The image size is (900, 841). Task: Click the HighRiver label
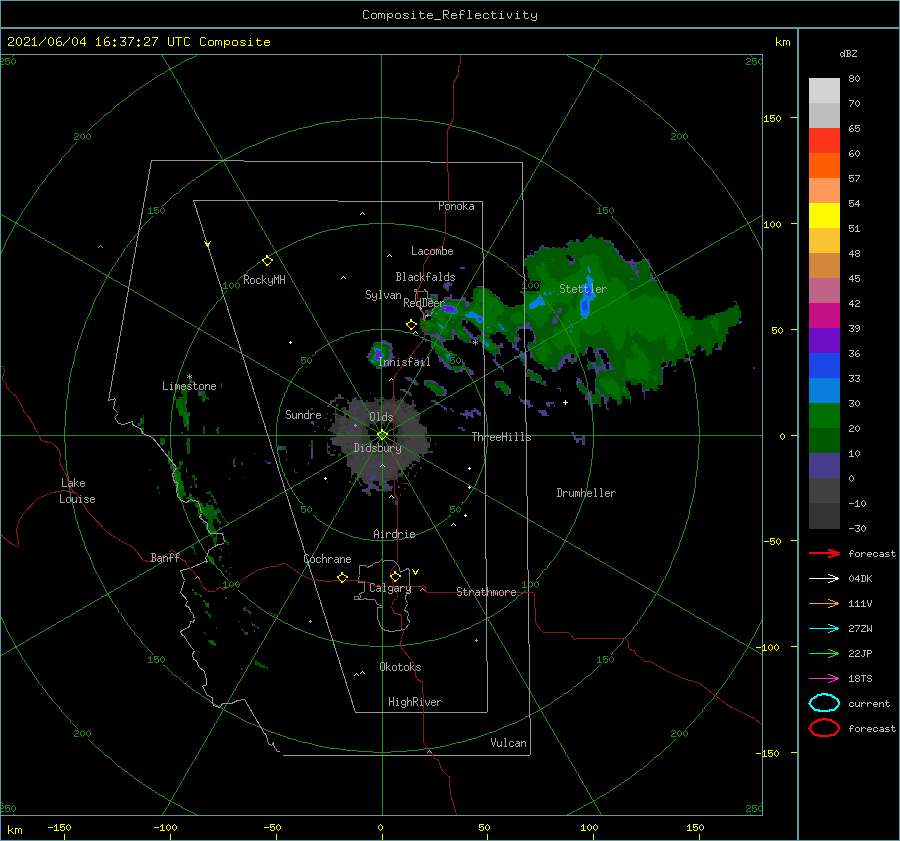415,702
